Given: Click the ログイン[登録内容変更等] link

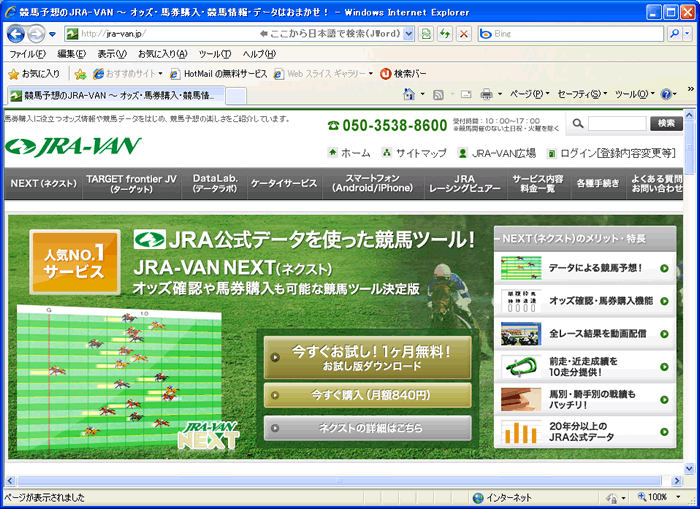Looking at the screenshot, I should coord(611,153).
